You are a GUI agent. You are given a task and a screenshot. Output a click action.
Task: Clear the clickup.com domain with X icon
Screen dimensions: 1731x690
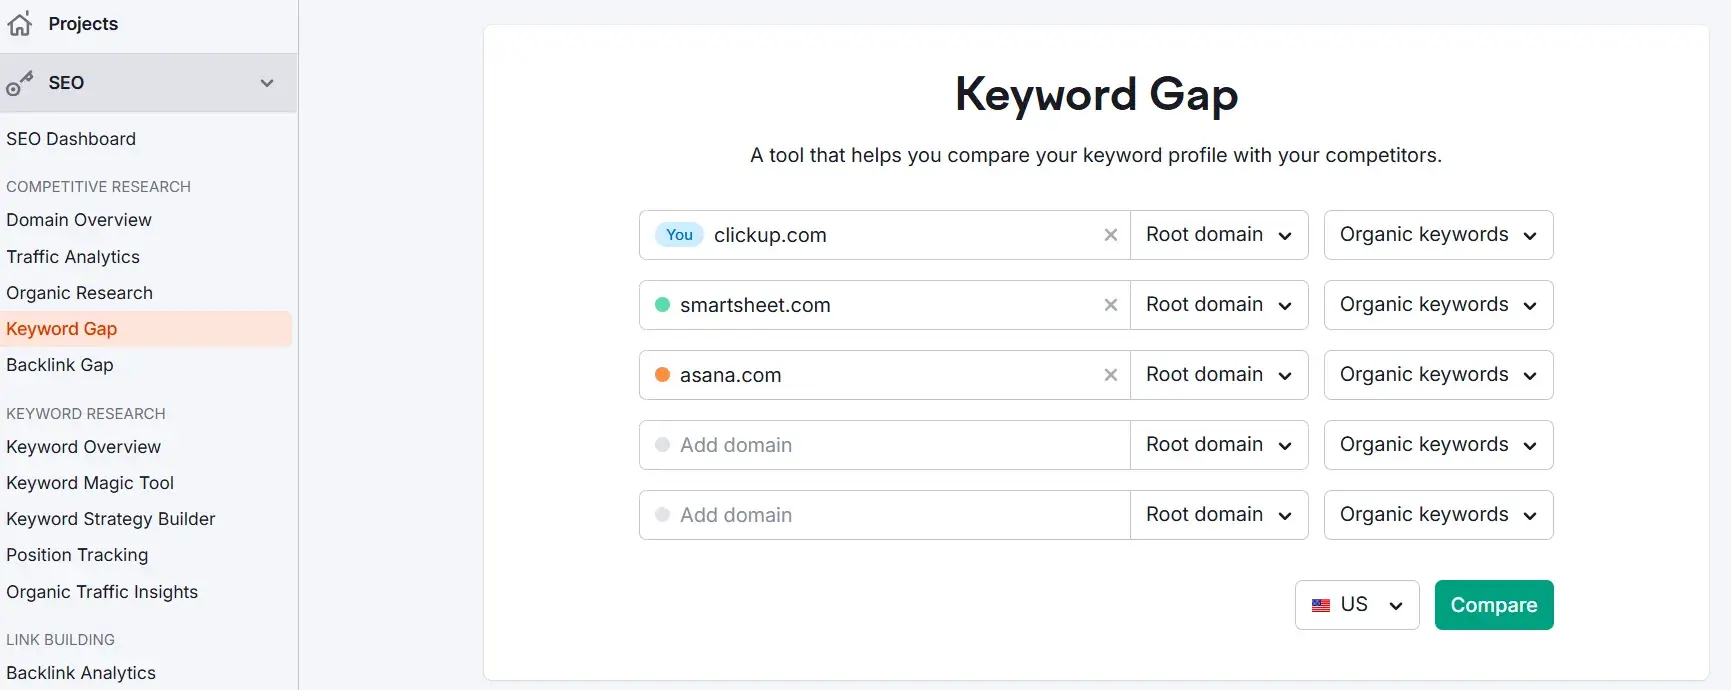click(1110, 235)
